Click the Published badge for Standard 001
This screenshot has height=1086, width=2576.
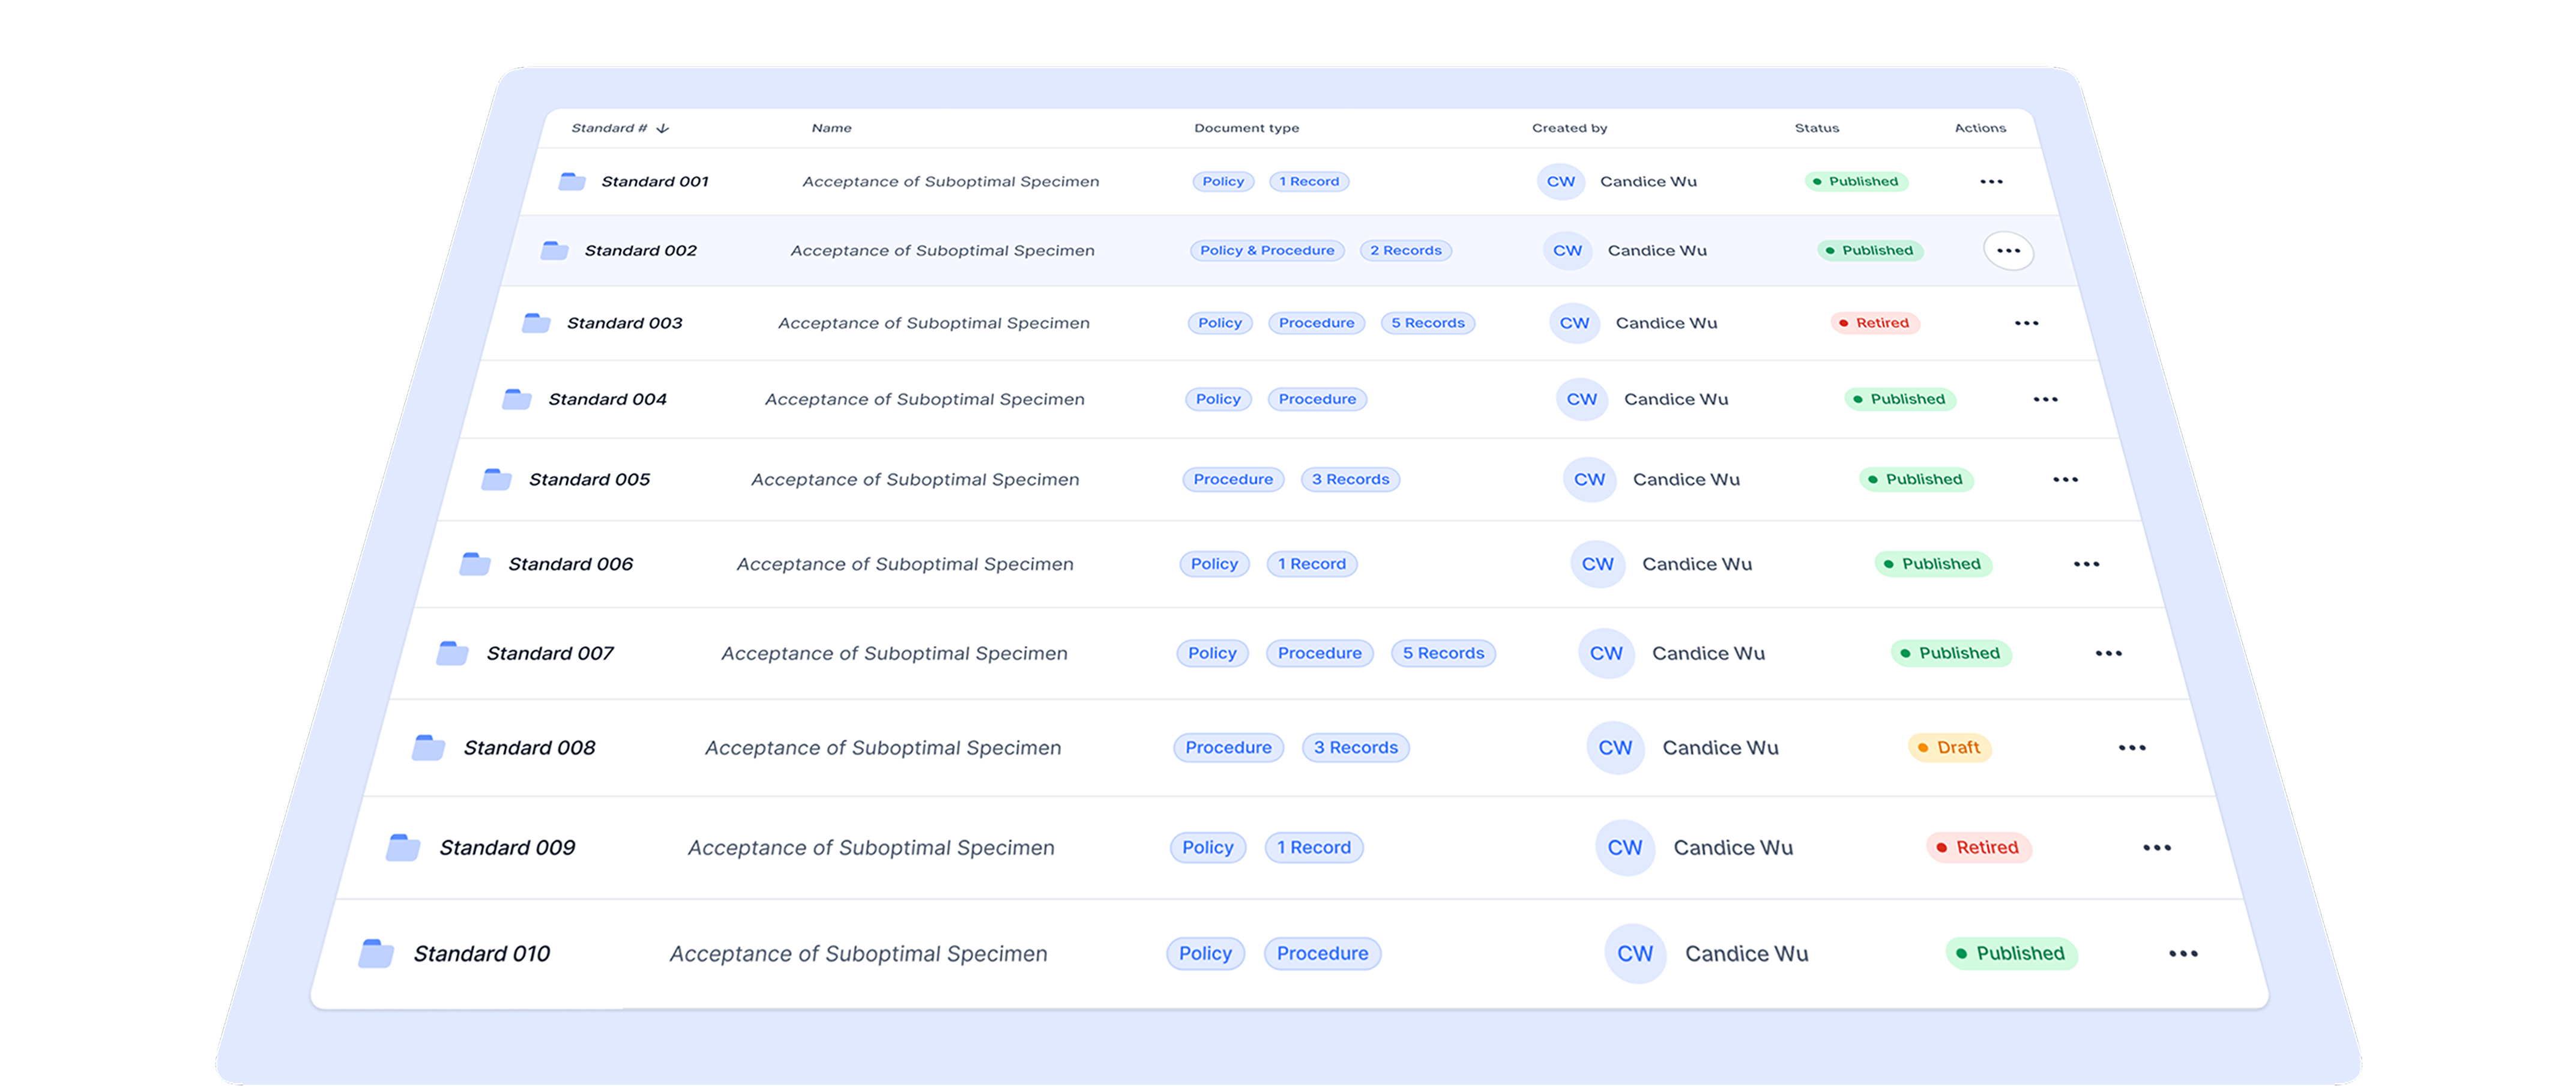1856,181
